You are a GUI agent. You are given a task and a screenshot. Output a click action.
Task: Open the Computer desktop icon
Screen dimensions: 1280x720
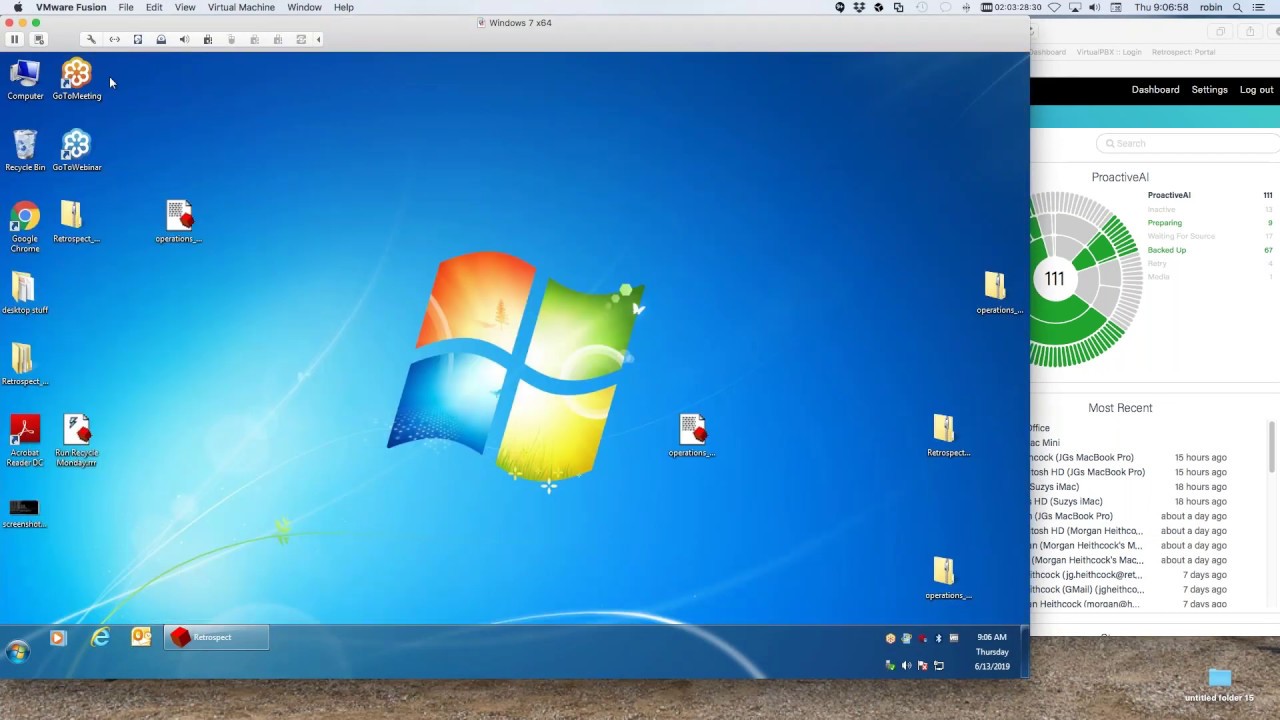click(25, 80)
